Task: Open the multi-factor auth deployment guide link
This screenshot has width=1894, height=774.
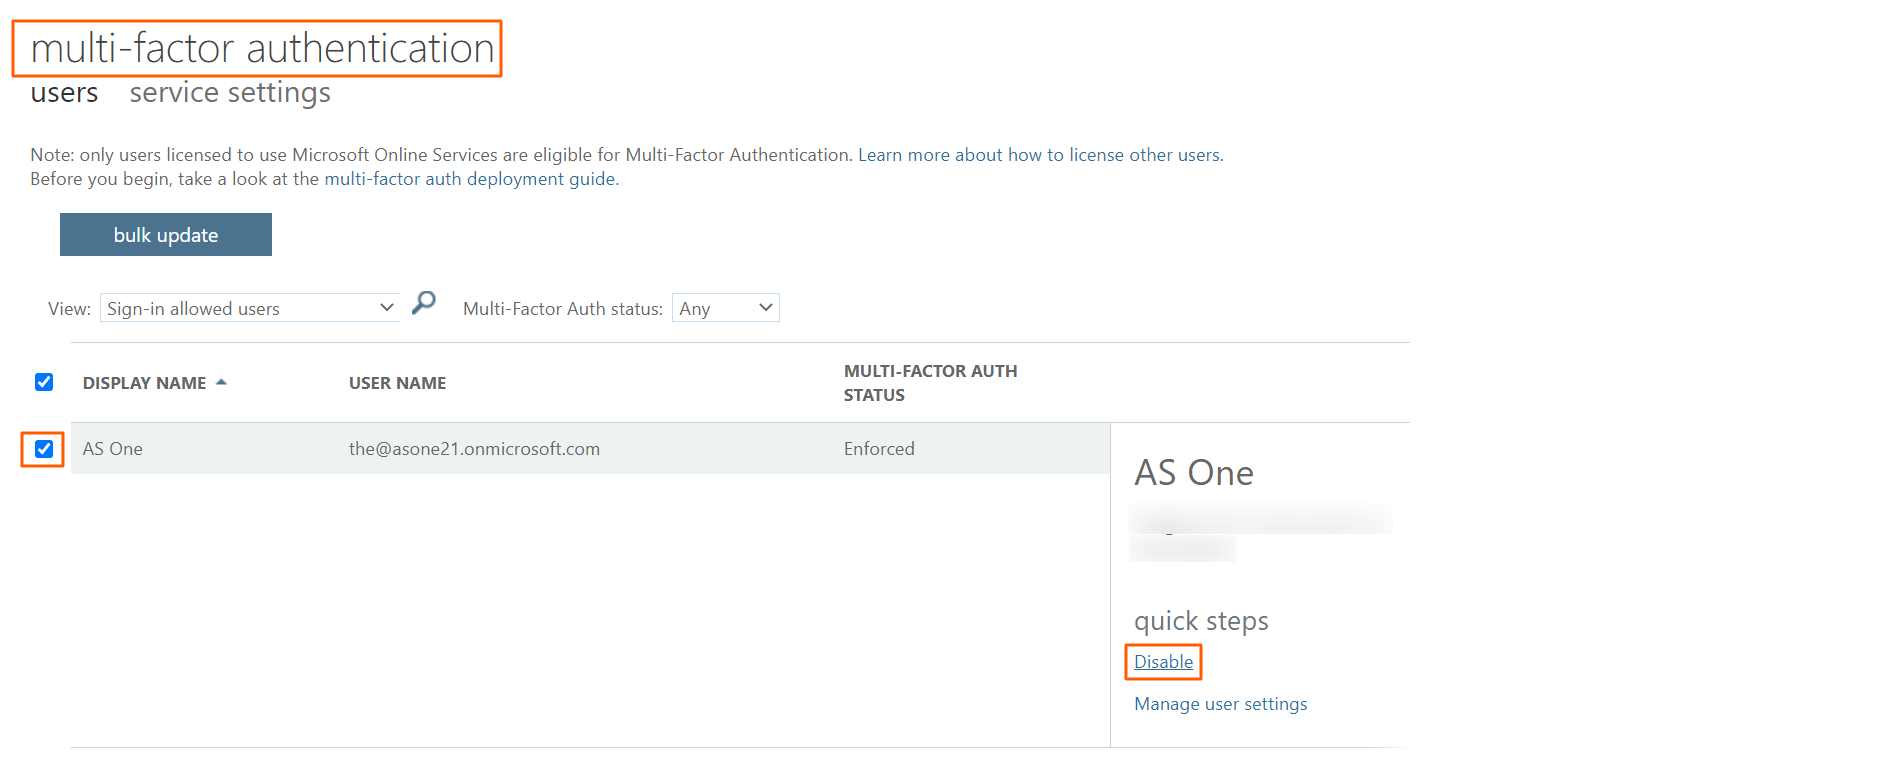Action: (470, 179)
